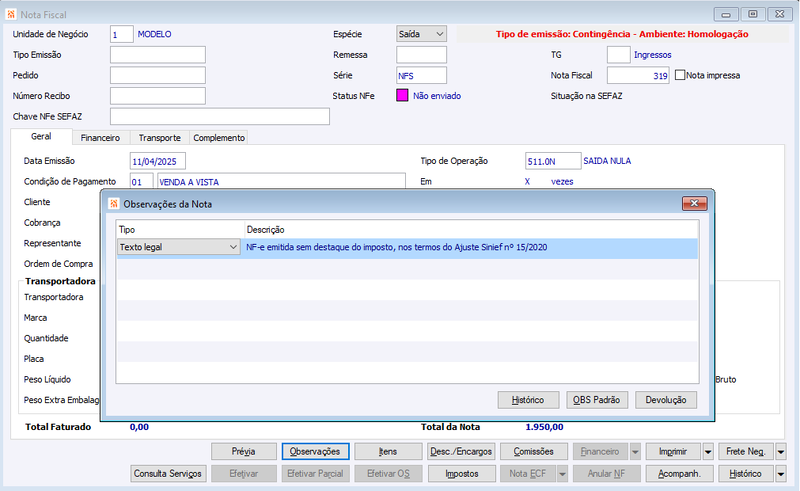Click the Pedido input field
Image resolution: width=800 pixels, height=491 pixels.
158,75
